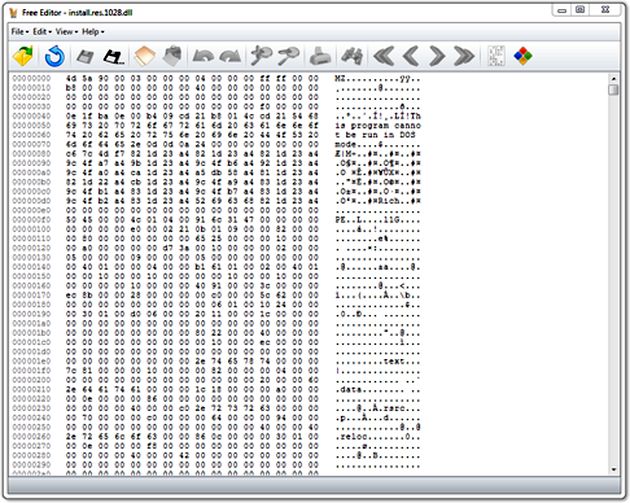Go to previous page with single left arrow
630x503 pixels.
tap(411, 56)
